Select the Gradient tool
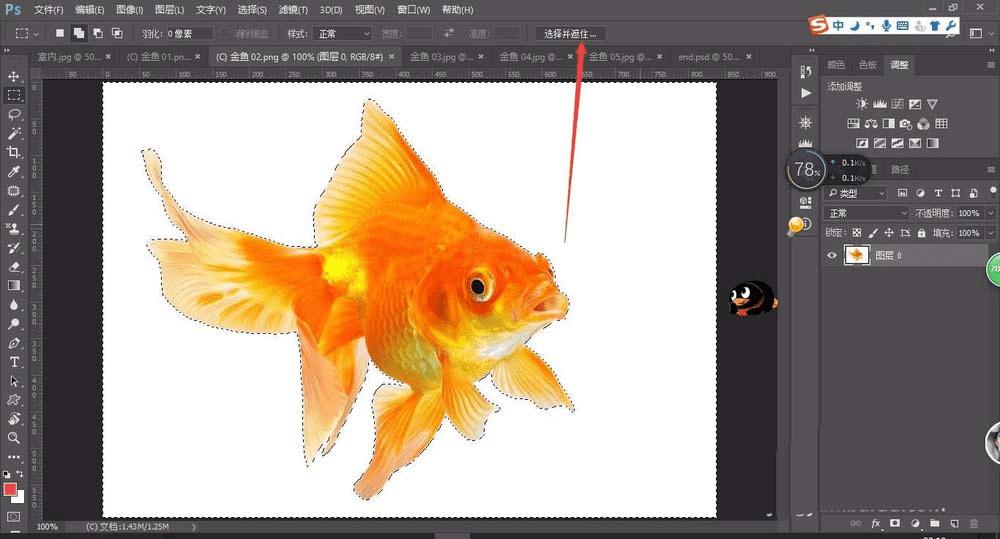Screen dimensions: 1000x539 coord(13,286)
